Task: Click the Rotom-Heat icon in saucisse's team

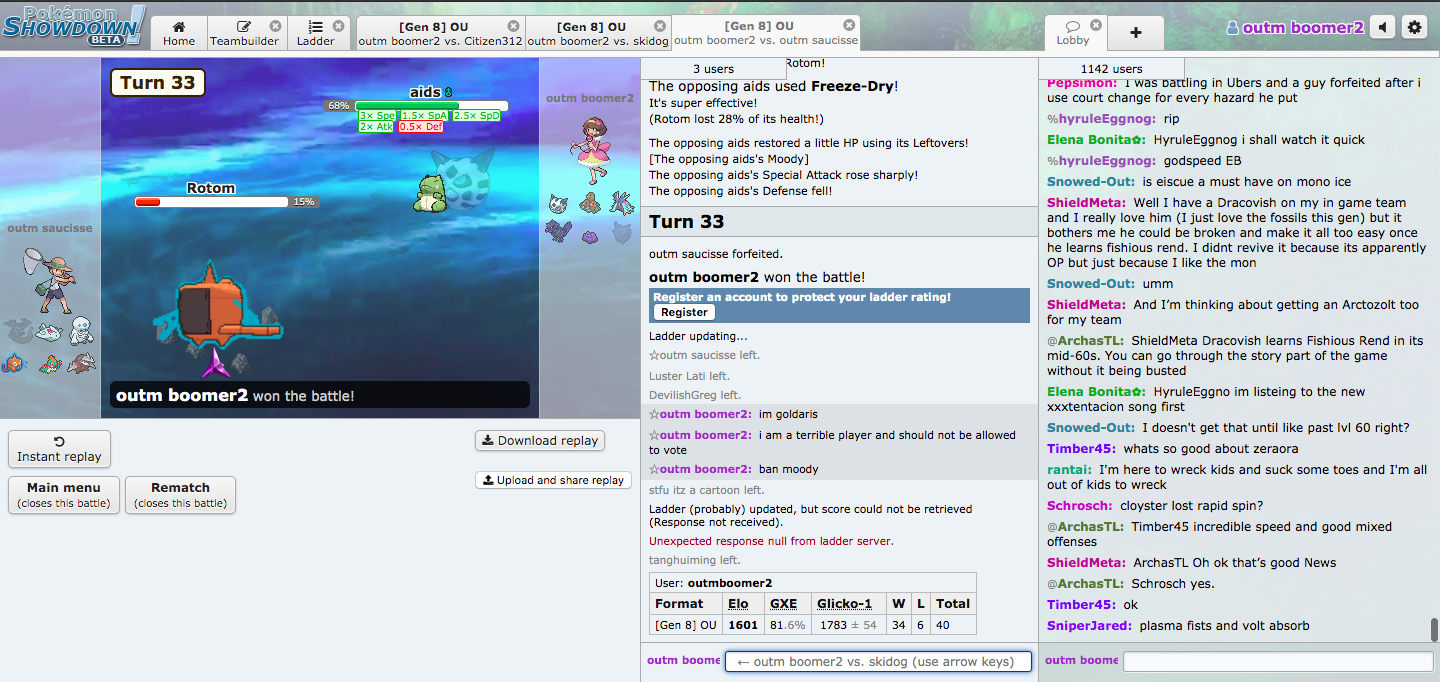Action: click(14, 363)
